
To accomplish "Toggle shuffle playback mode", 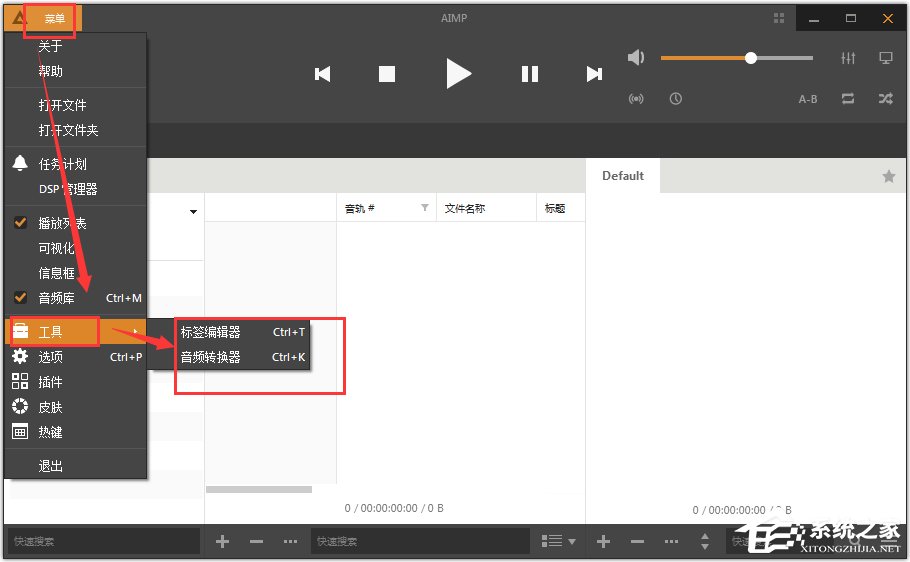I will pyautogui.click(x=885, y=98).
